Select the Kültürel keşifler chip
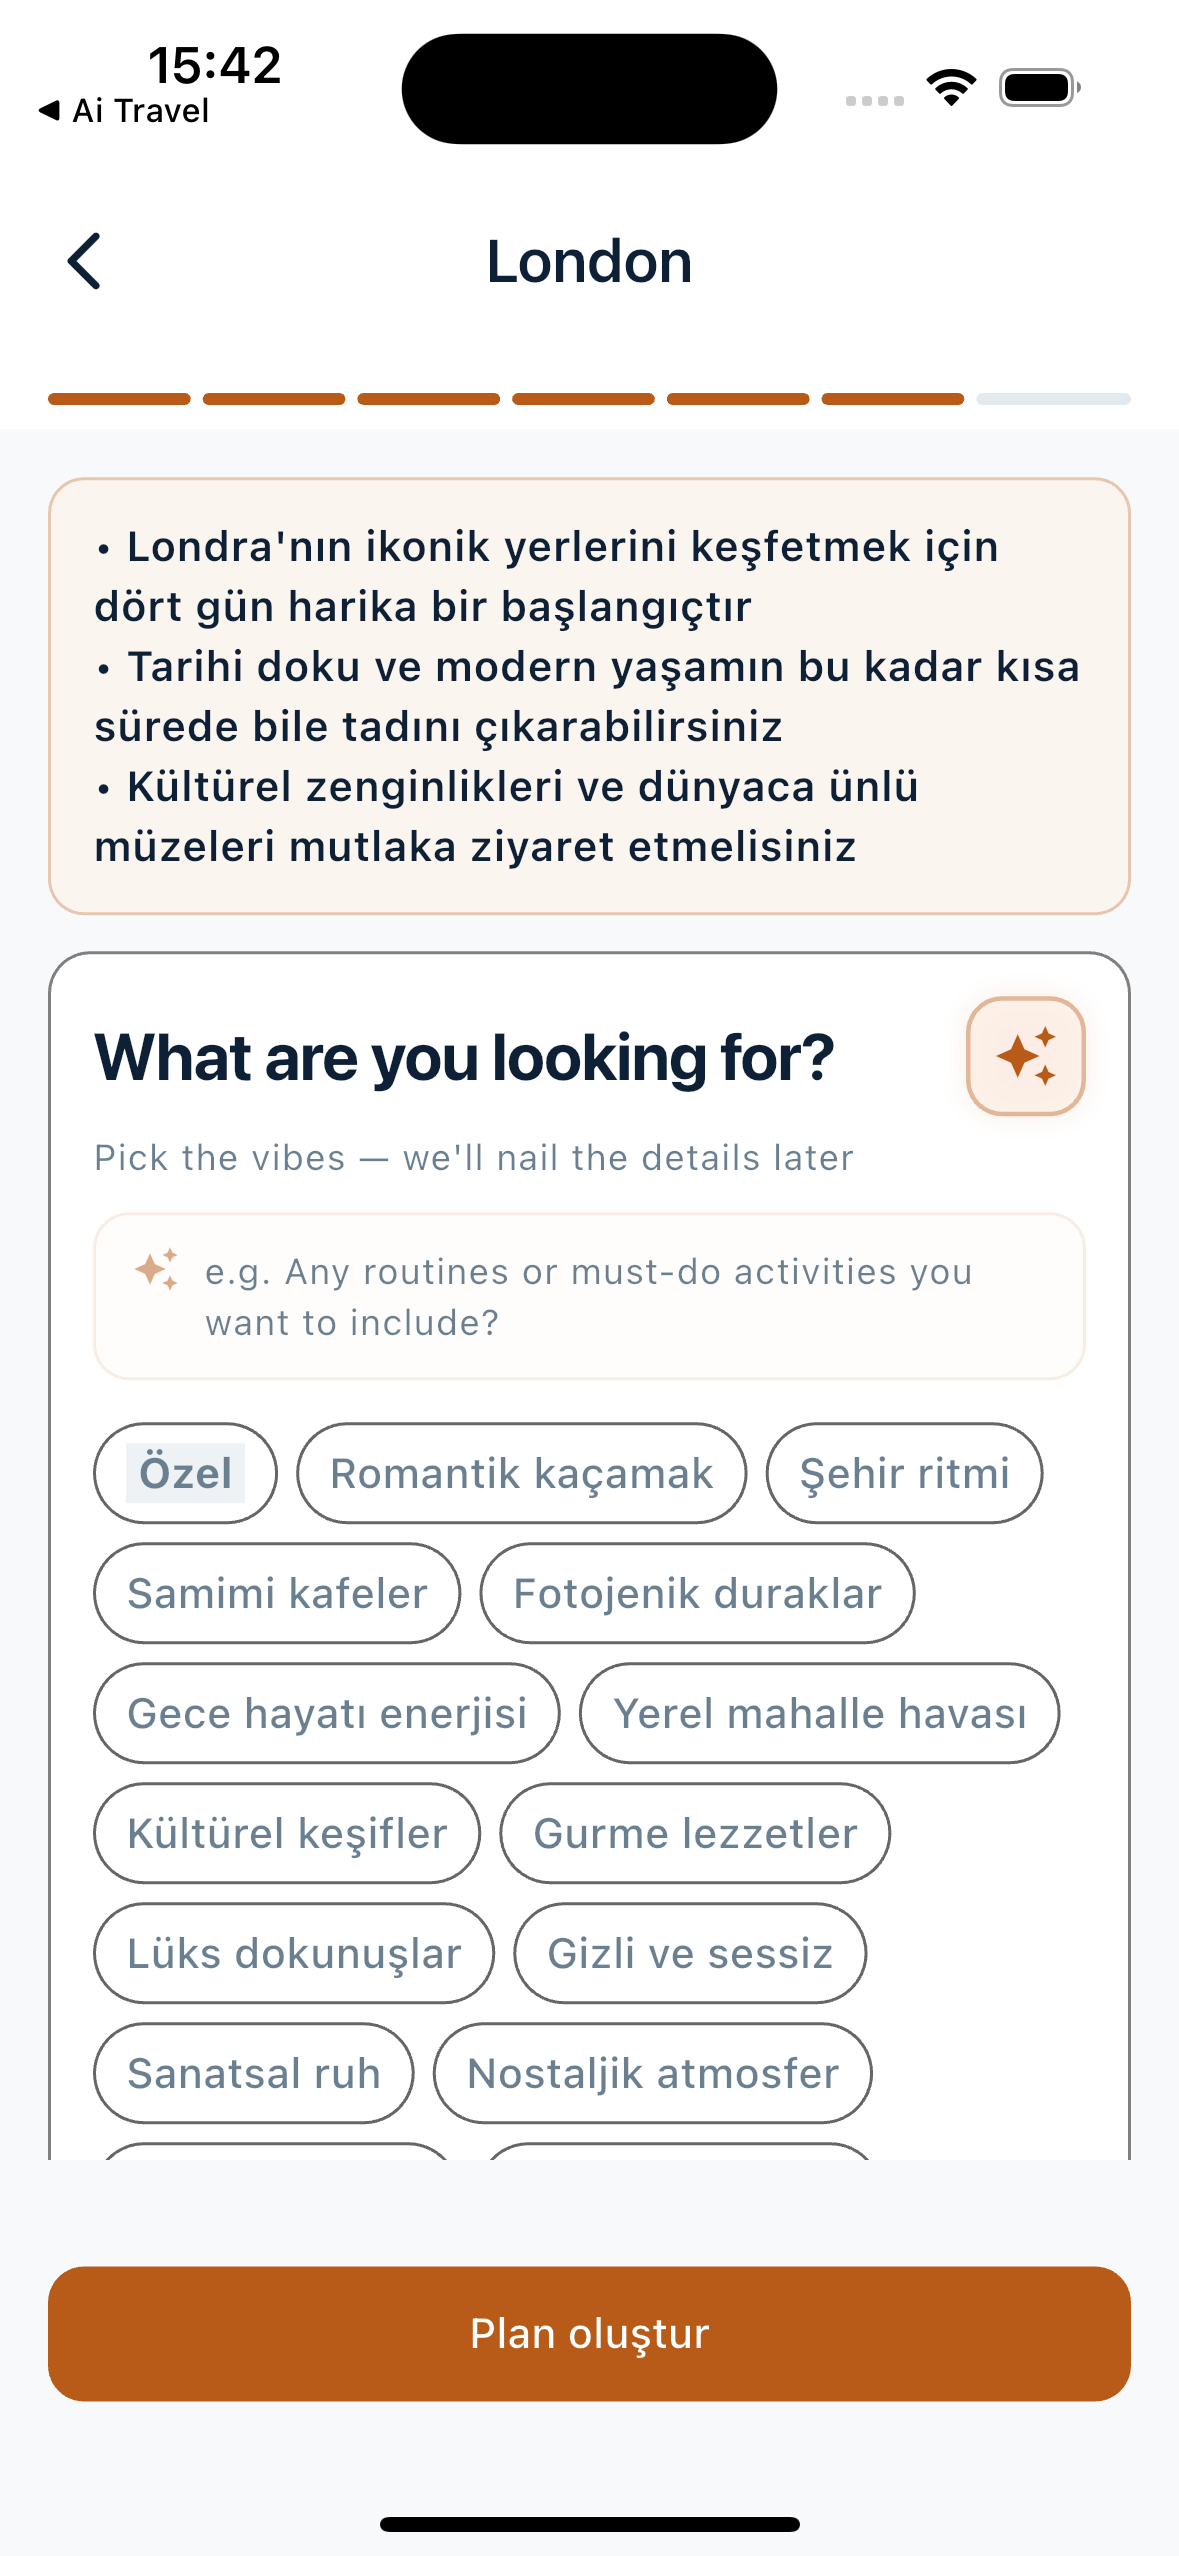This screenshot has width=1179, height=2556. [287, 1833]
